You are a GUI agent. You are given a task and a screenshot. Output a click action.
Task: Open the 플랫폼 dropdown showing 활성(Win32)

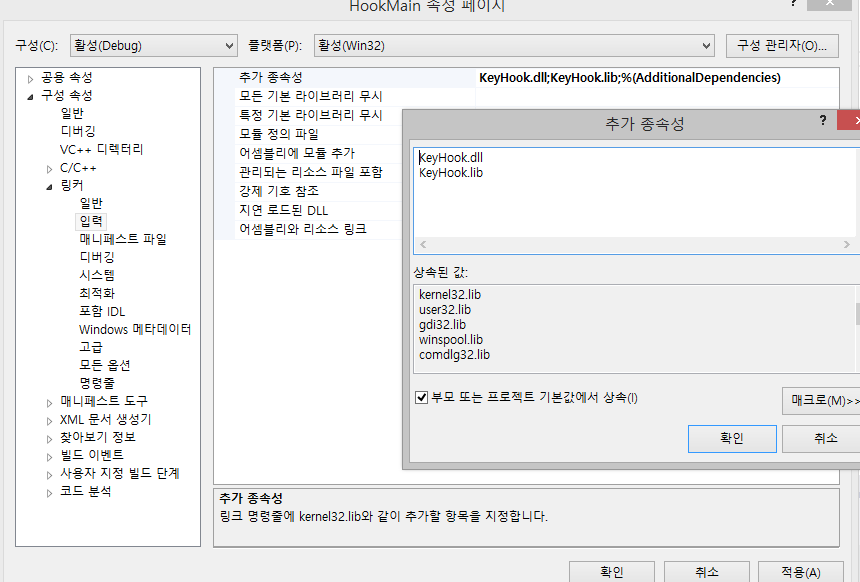513,45
